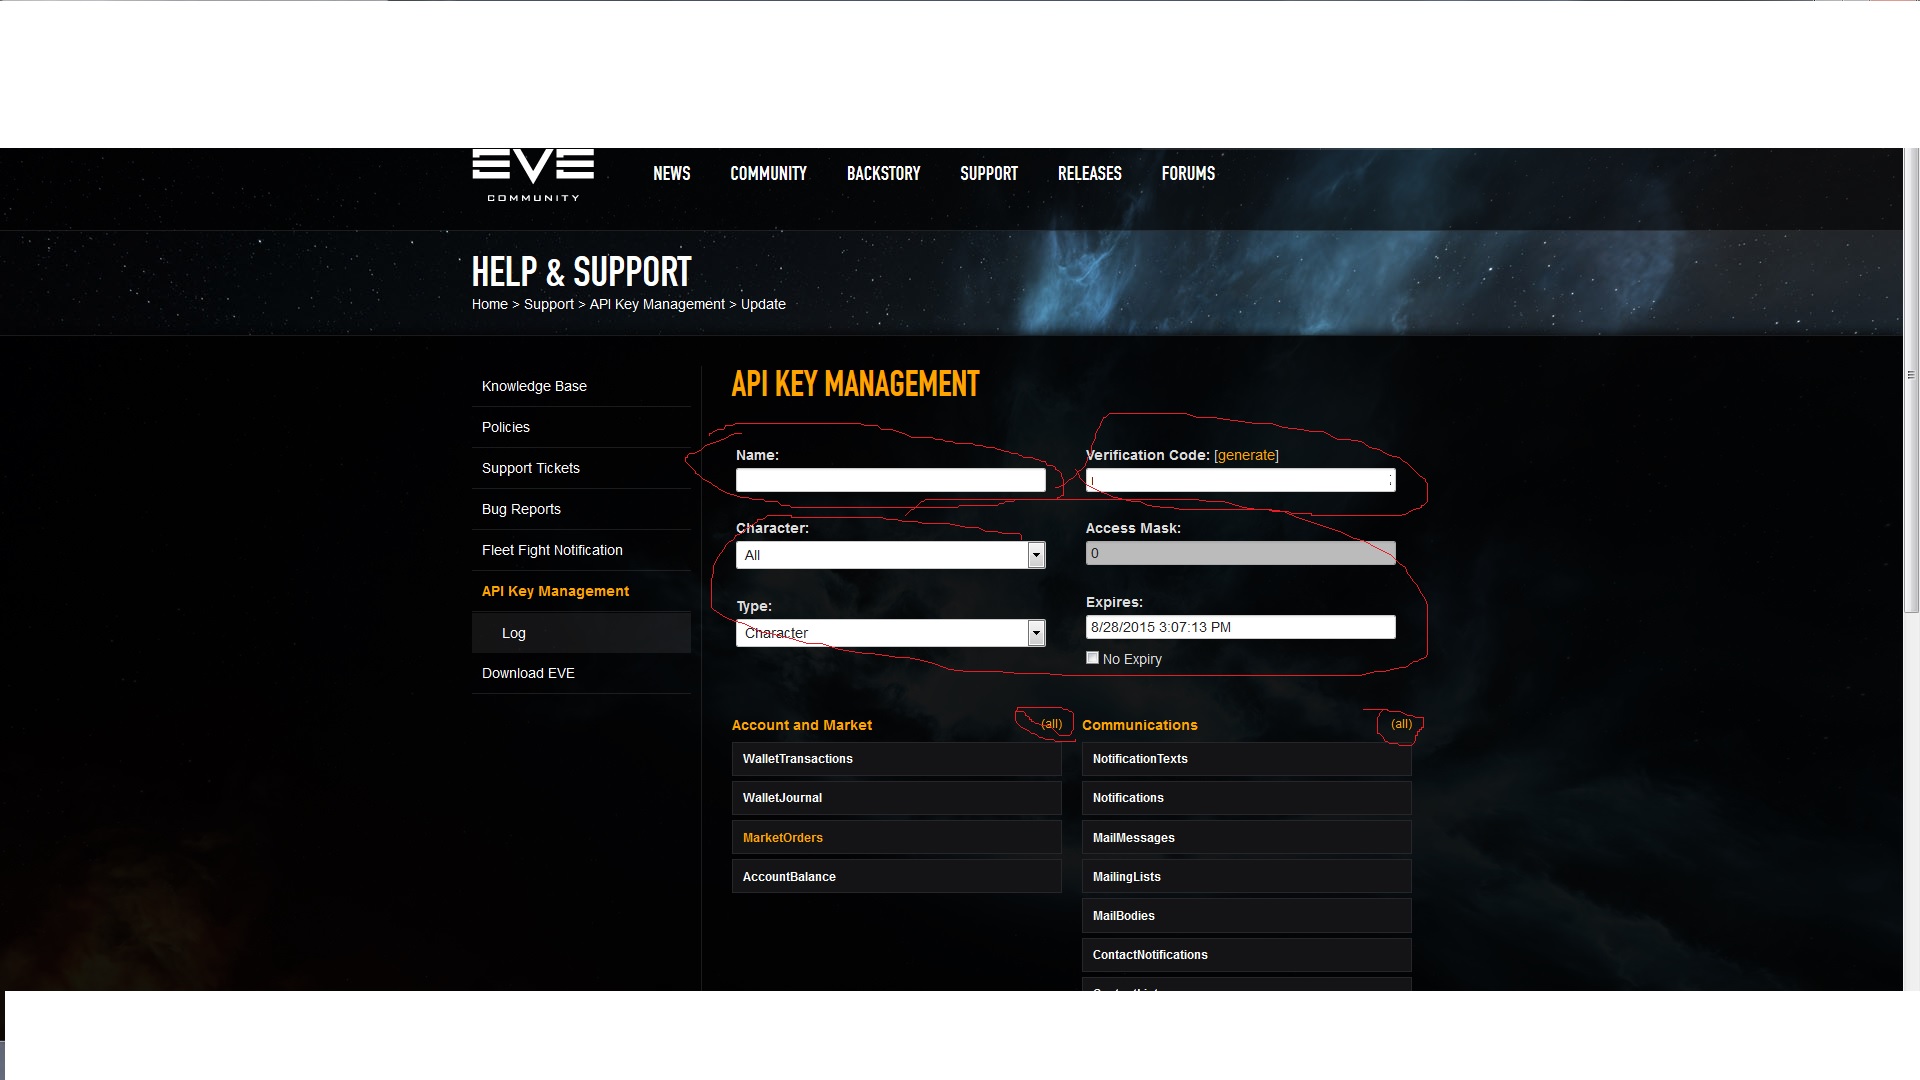This screenshot has height=1080, width=1920.
Task: Open the Character dropdown
Action: (x=889, y=555)
